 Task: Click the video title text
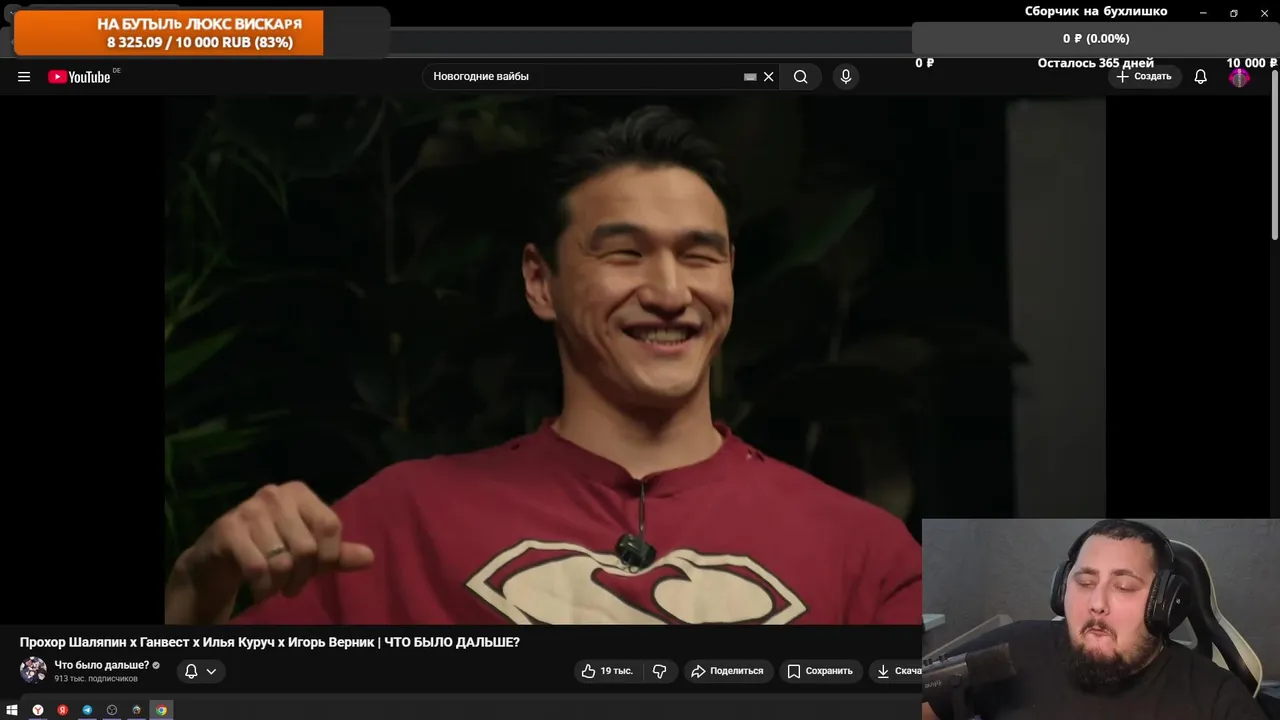coord(270,642)
